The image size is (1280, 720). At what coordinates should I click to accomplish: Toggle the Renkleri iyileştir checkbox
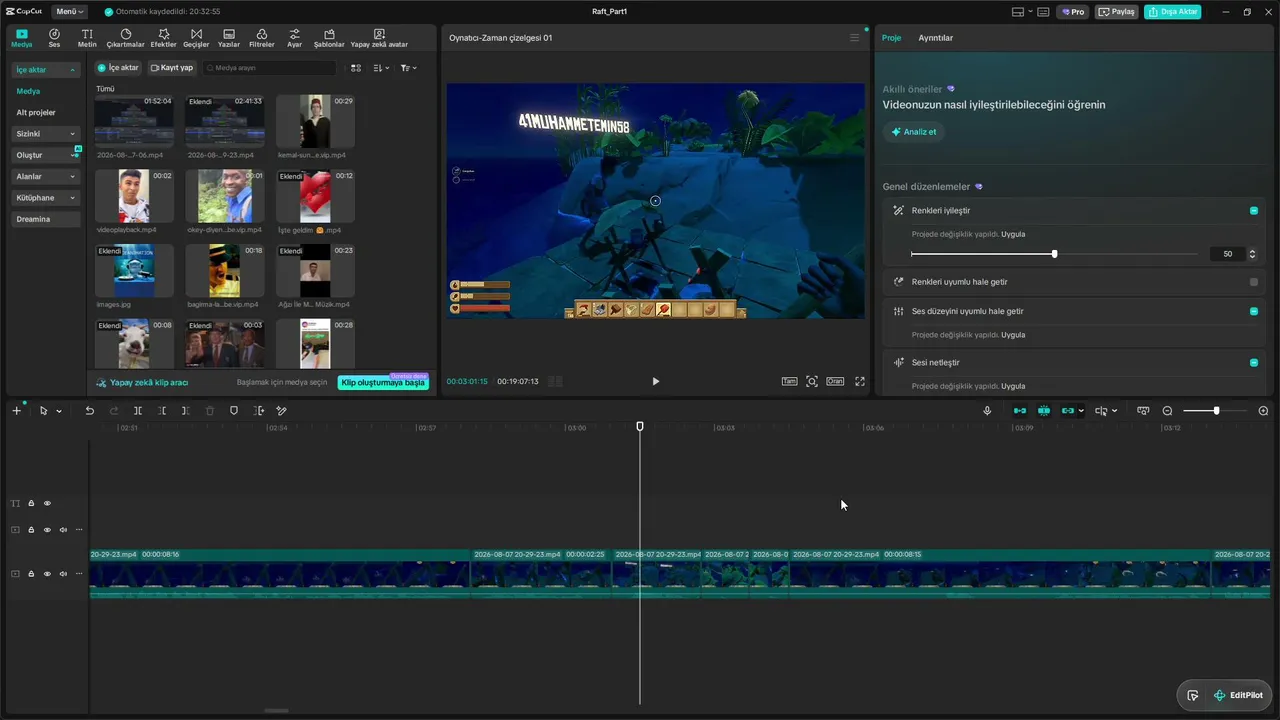tap(1254, 211)
